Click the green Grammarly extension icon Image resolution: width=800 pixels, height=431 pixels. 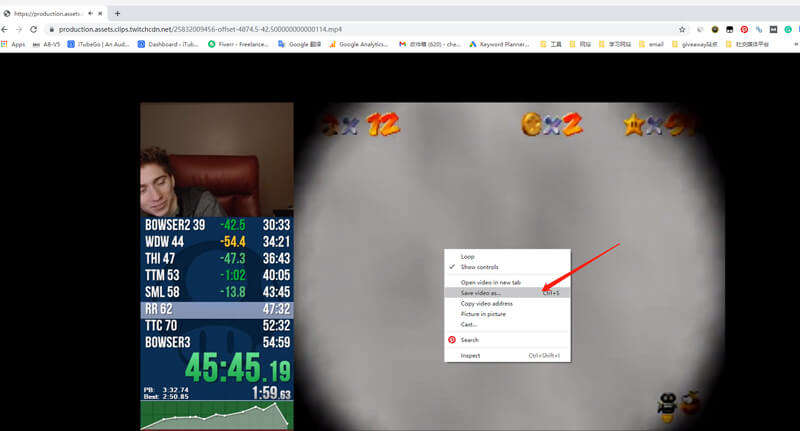(x=788, y=30)
